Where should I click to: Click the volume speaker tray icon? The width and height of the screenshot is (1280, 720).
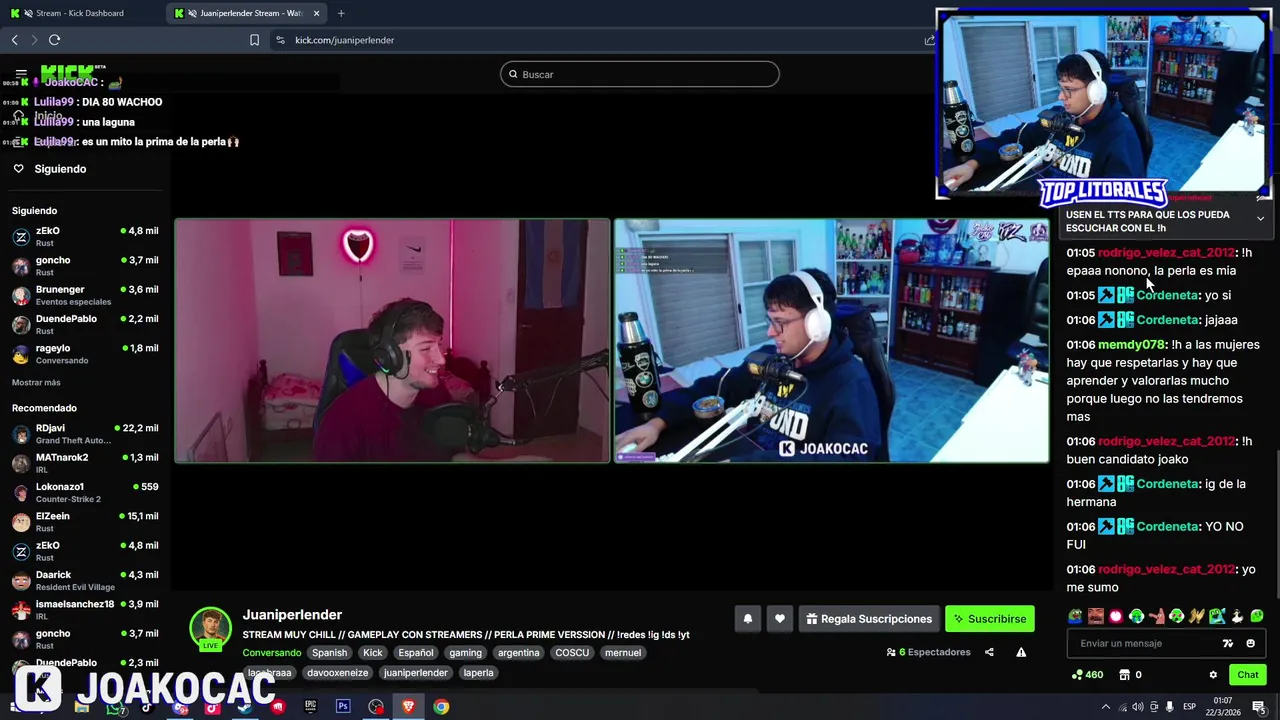click(1137, 706)
